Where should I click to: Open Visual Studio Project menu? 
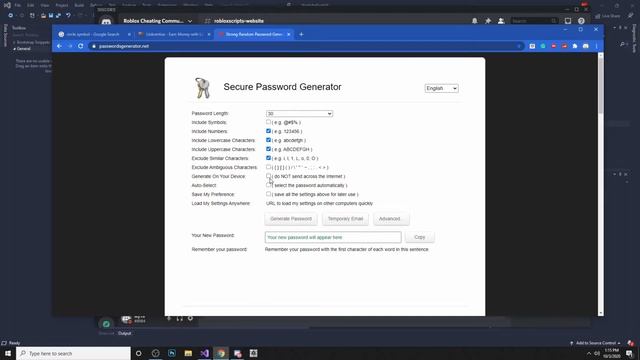[x=62, y=5]
